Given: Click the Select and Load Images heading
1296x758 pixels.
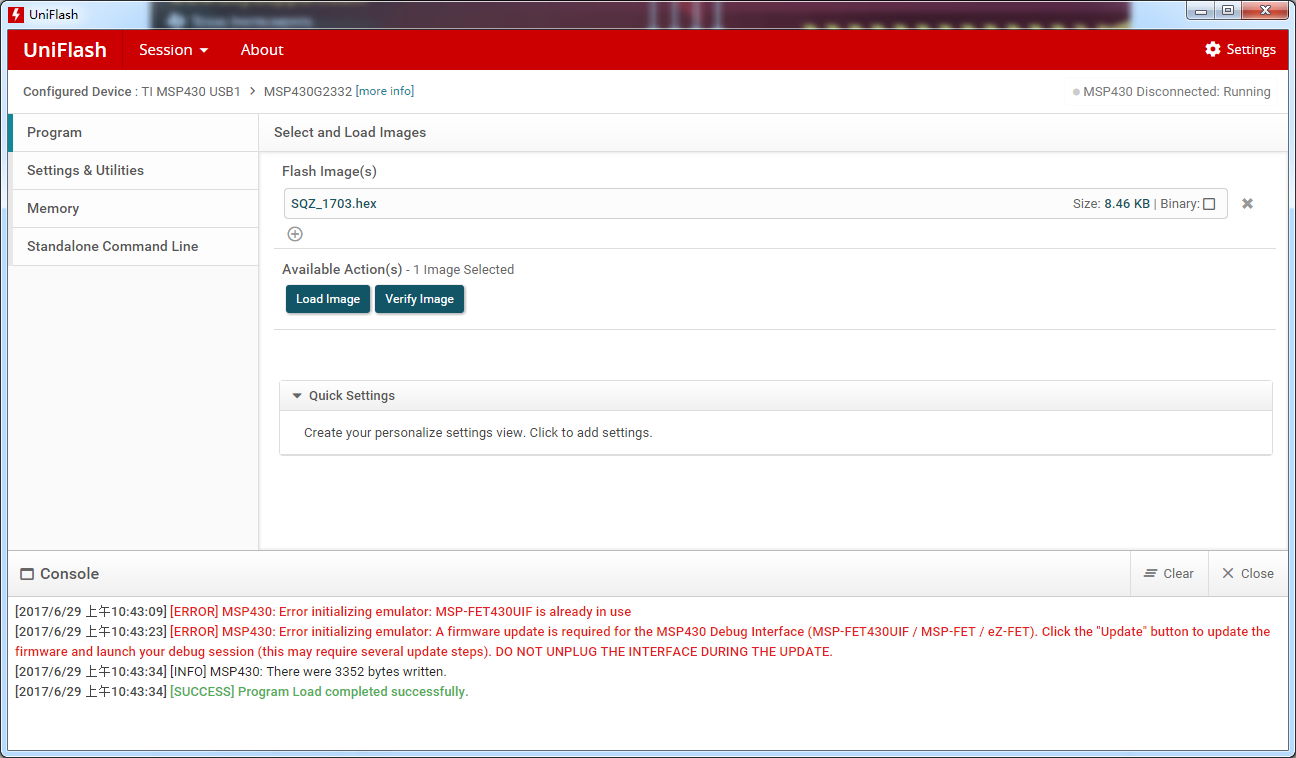Looking at the screenshot, I should point(350,133).
